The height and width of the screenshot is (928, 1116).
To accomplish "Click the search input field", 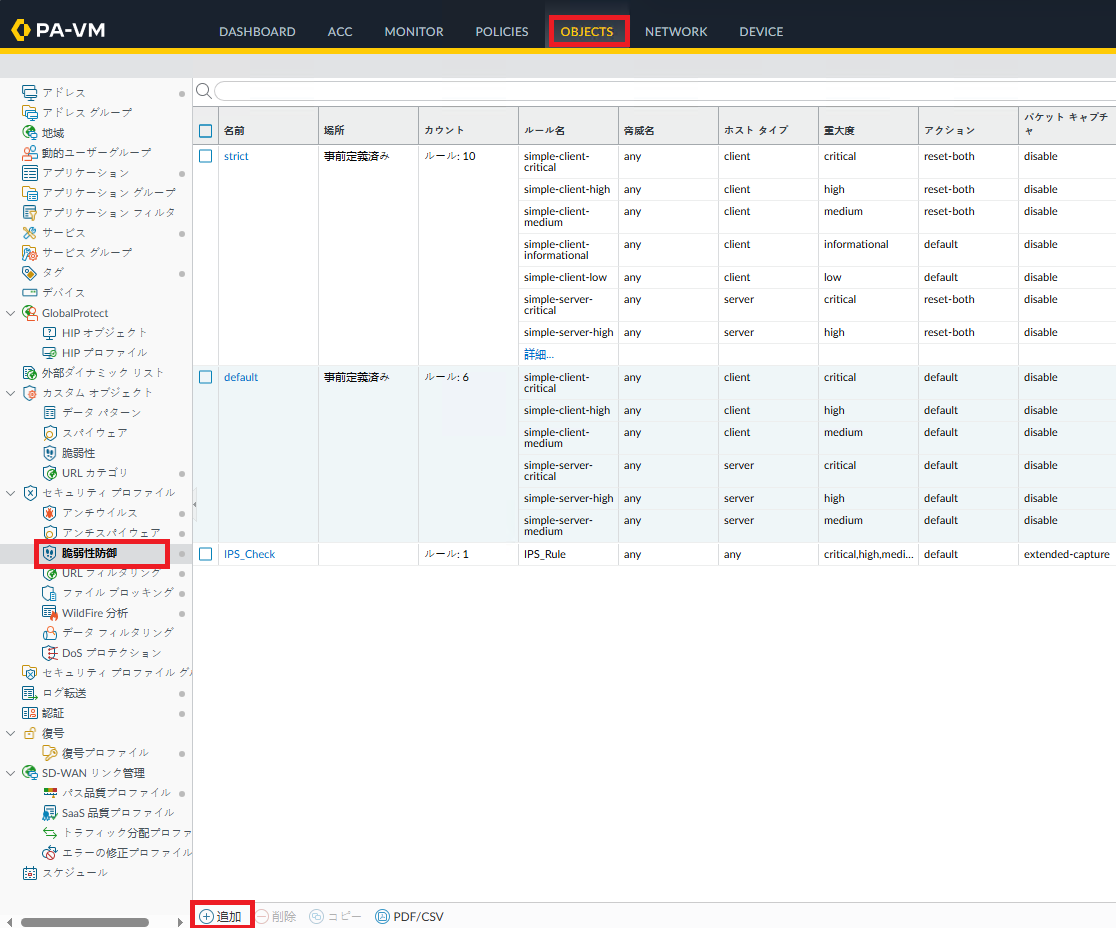I will coord(660,91).
